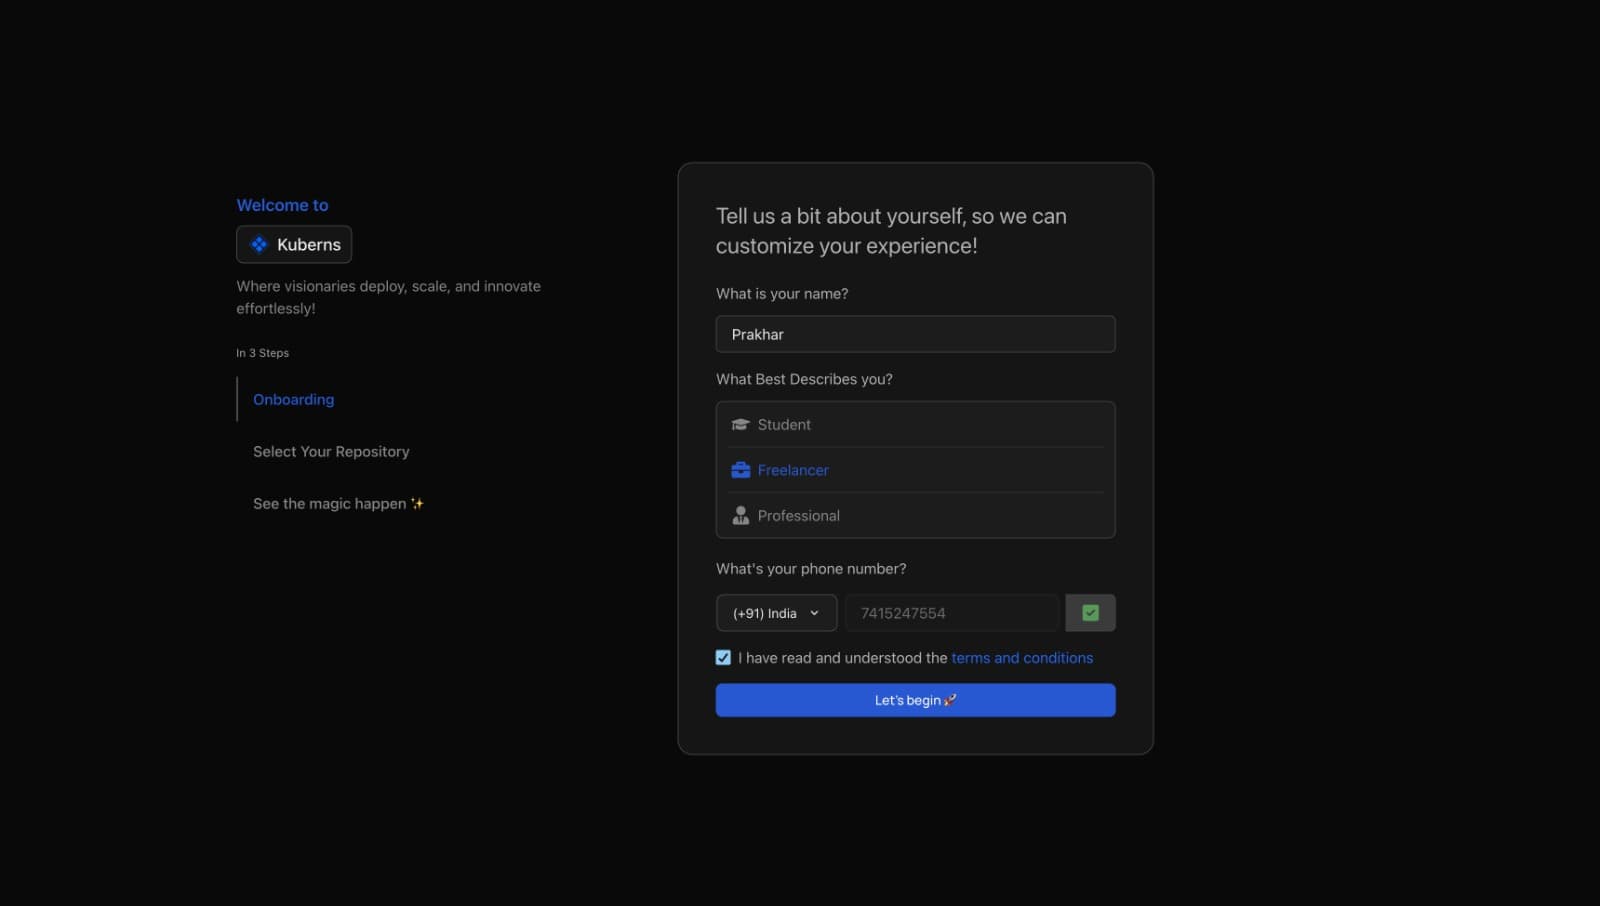Click the rocket emoji on Let's begin button
1600x906 pixels.
pos(949,700)
